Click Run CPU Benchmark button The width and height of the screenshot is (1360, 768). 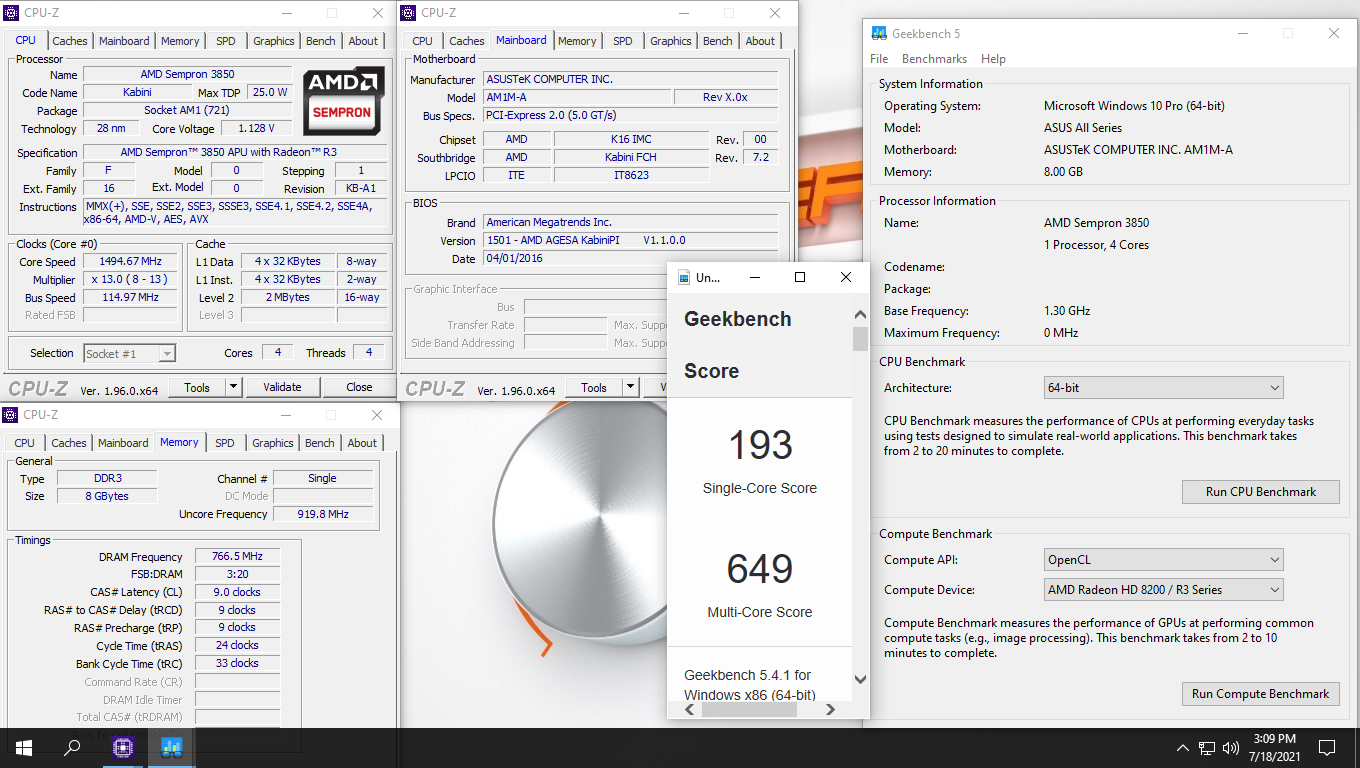(x=1260, y=491)
